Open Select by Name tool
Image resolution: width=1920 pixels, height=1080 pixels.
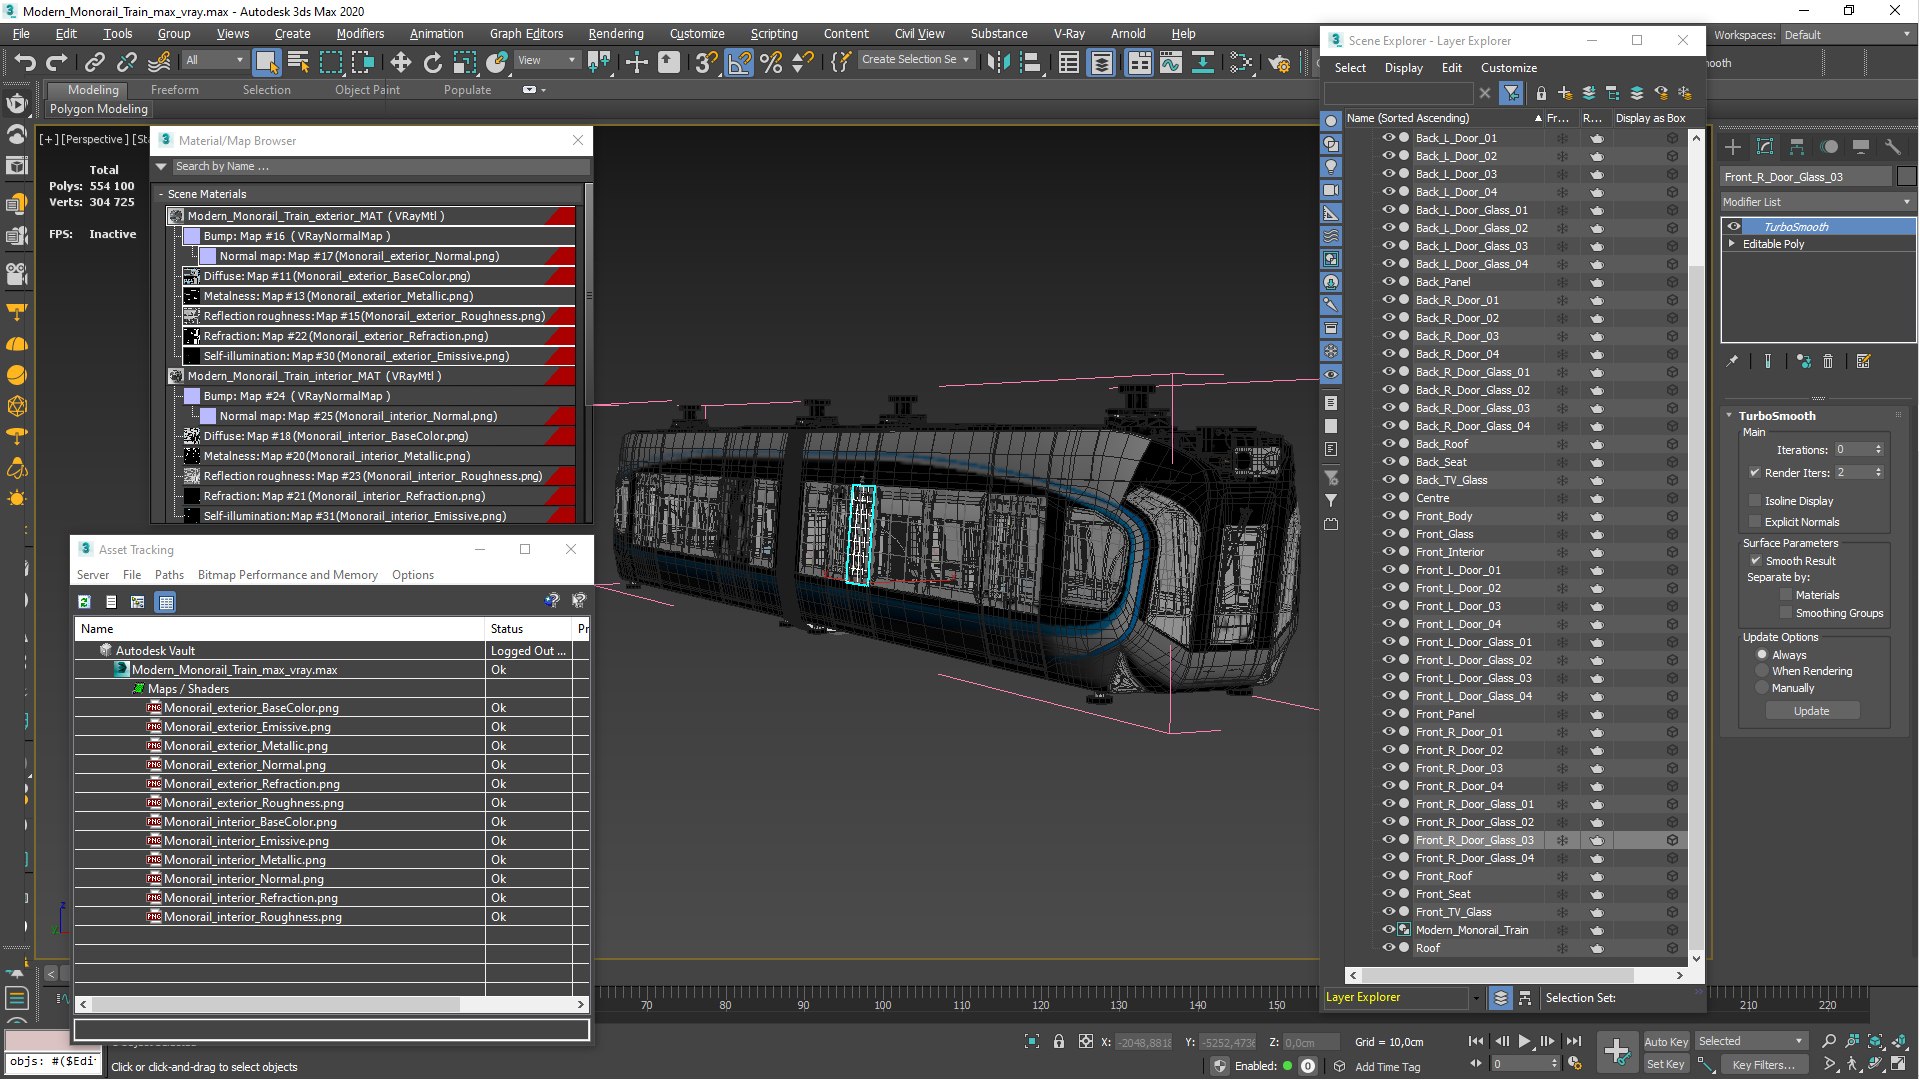pos(298,63)
